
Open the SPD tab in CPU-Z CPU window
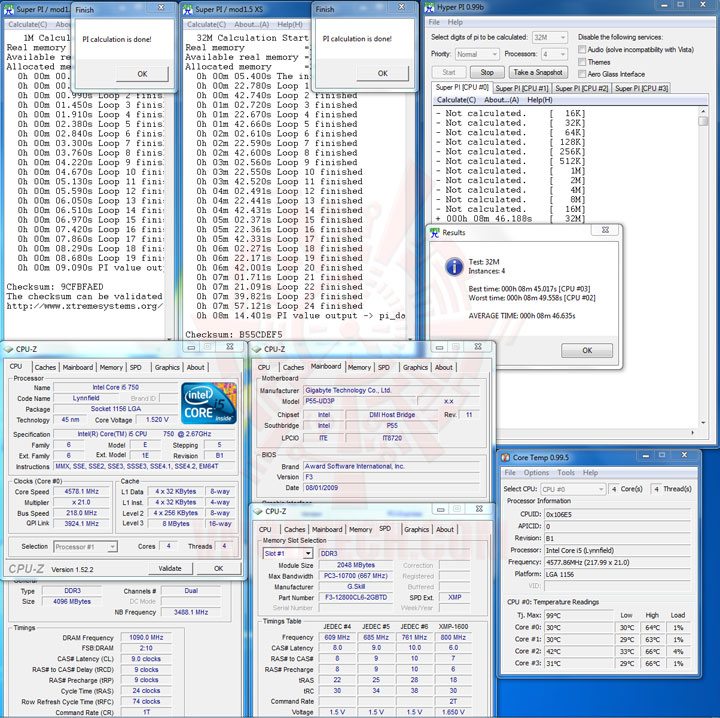[135, 367]
